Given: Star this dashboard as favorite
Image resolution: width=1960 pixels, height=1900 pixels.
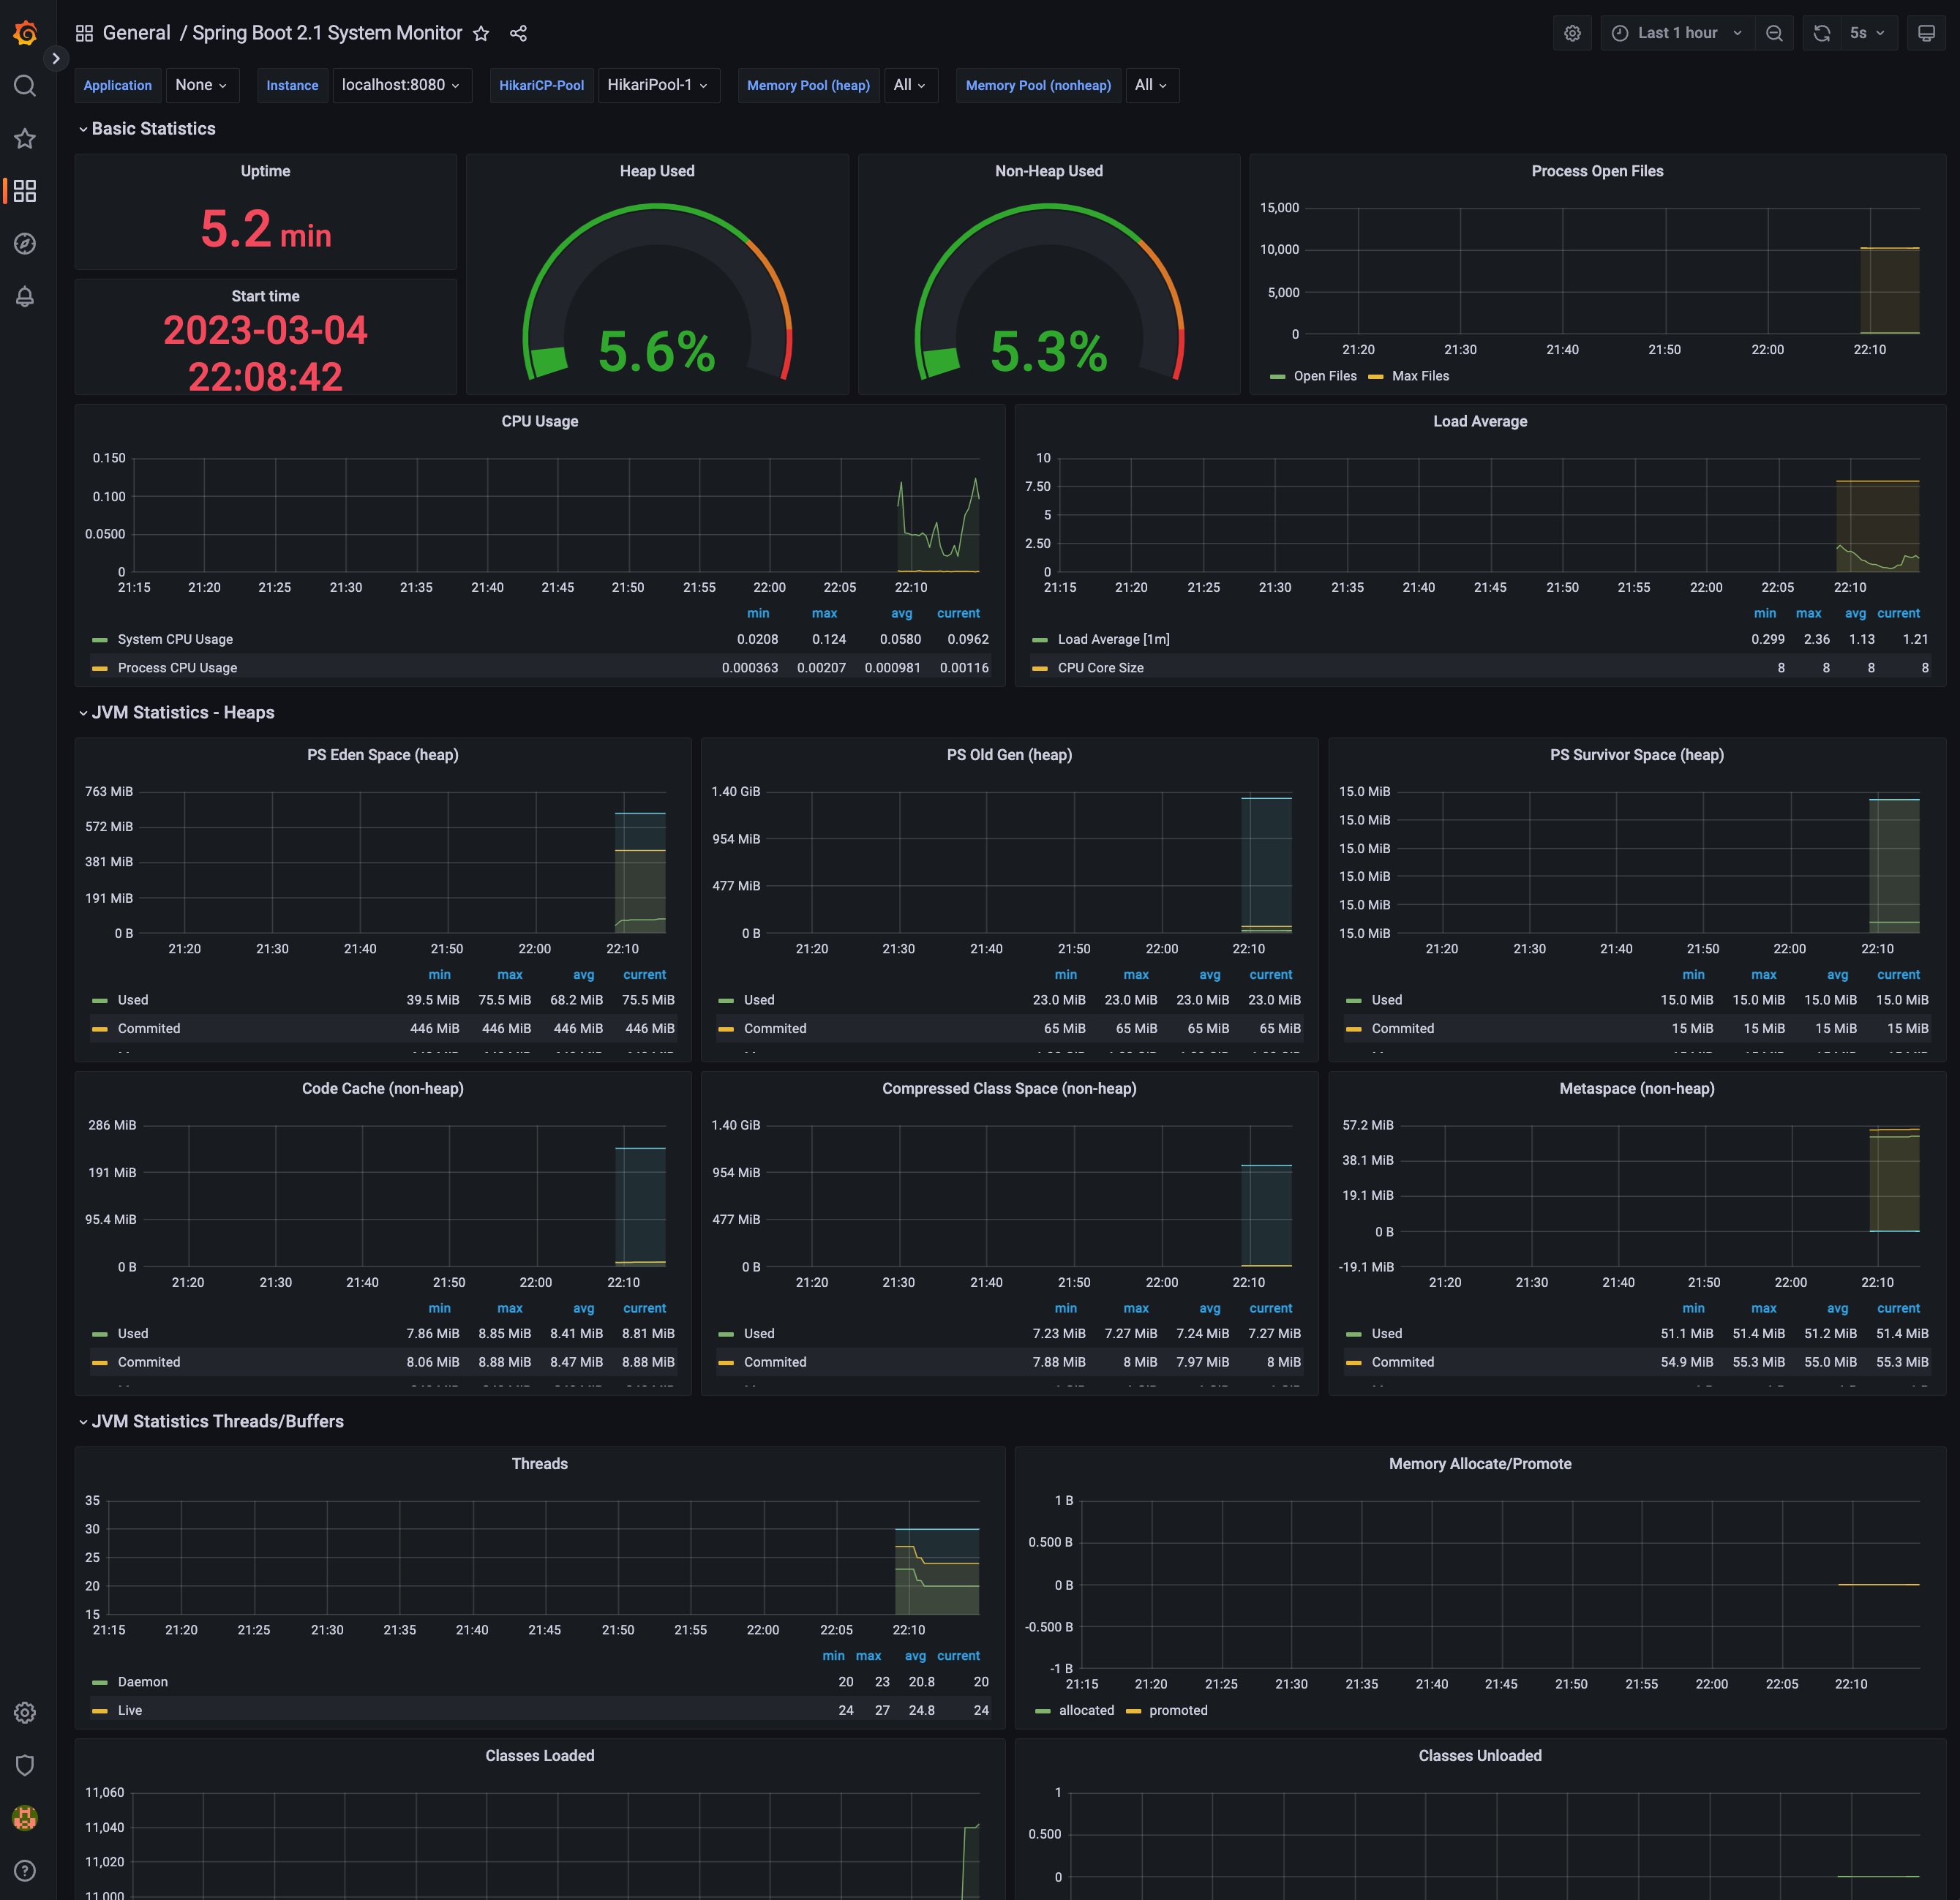Looking at the screenshot, I should 481,34.
